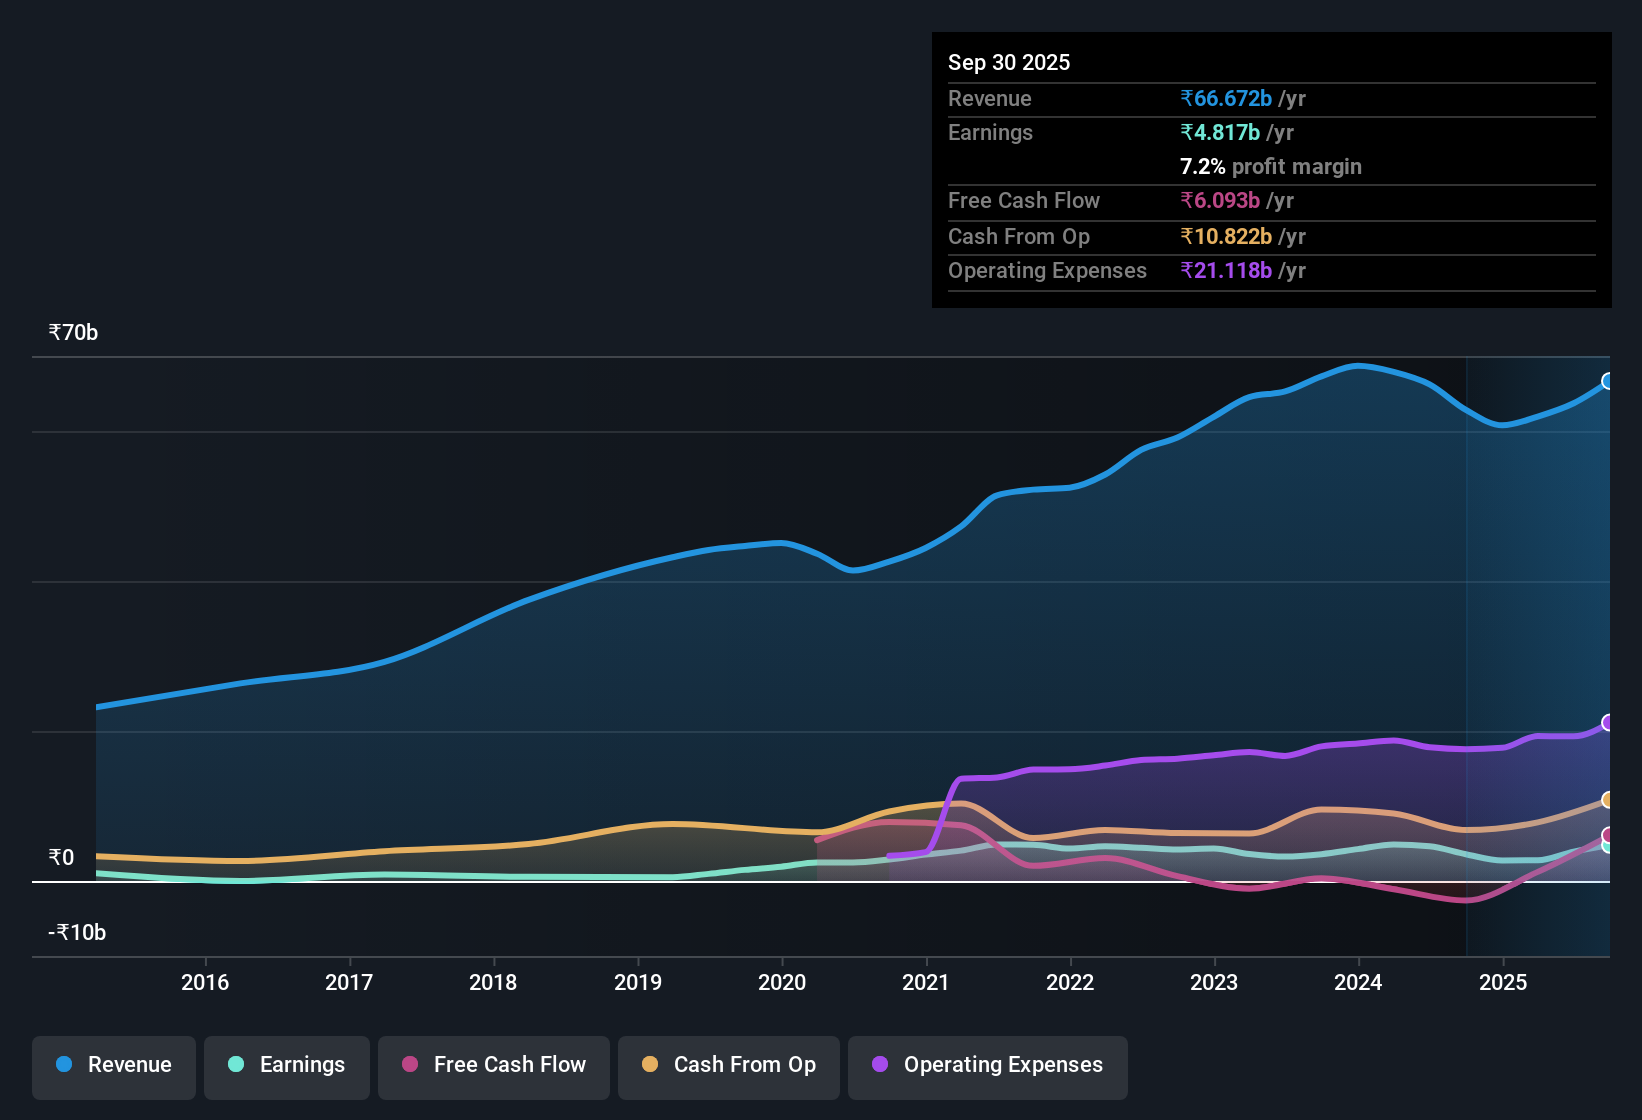Viewport: 1642px width, 1120px height.
Task: Click the ₹66.672b Revenue value
Action: (1226, 98)
